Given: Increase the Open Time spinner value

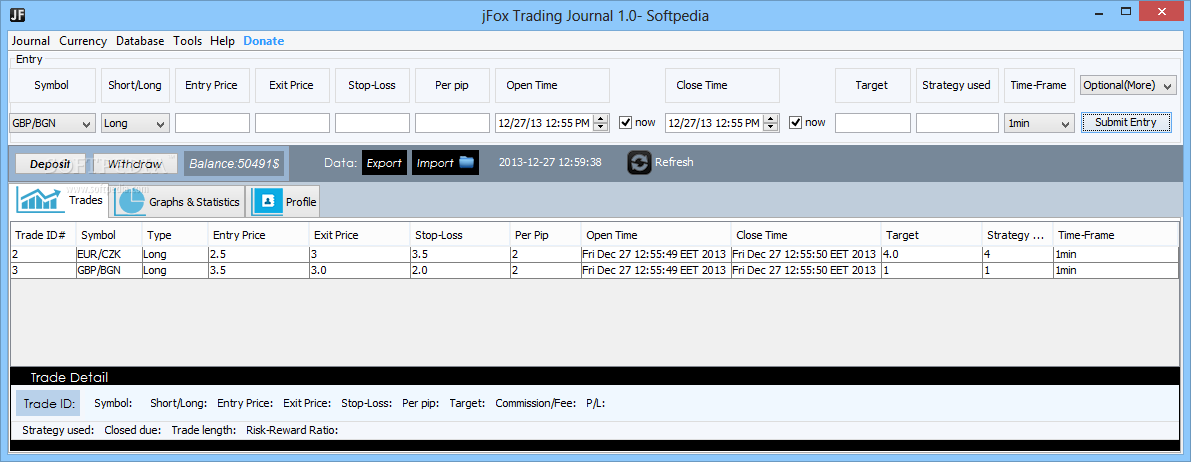Looking at the screenshot, I should pos(602,119).
